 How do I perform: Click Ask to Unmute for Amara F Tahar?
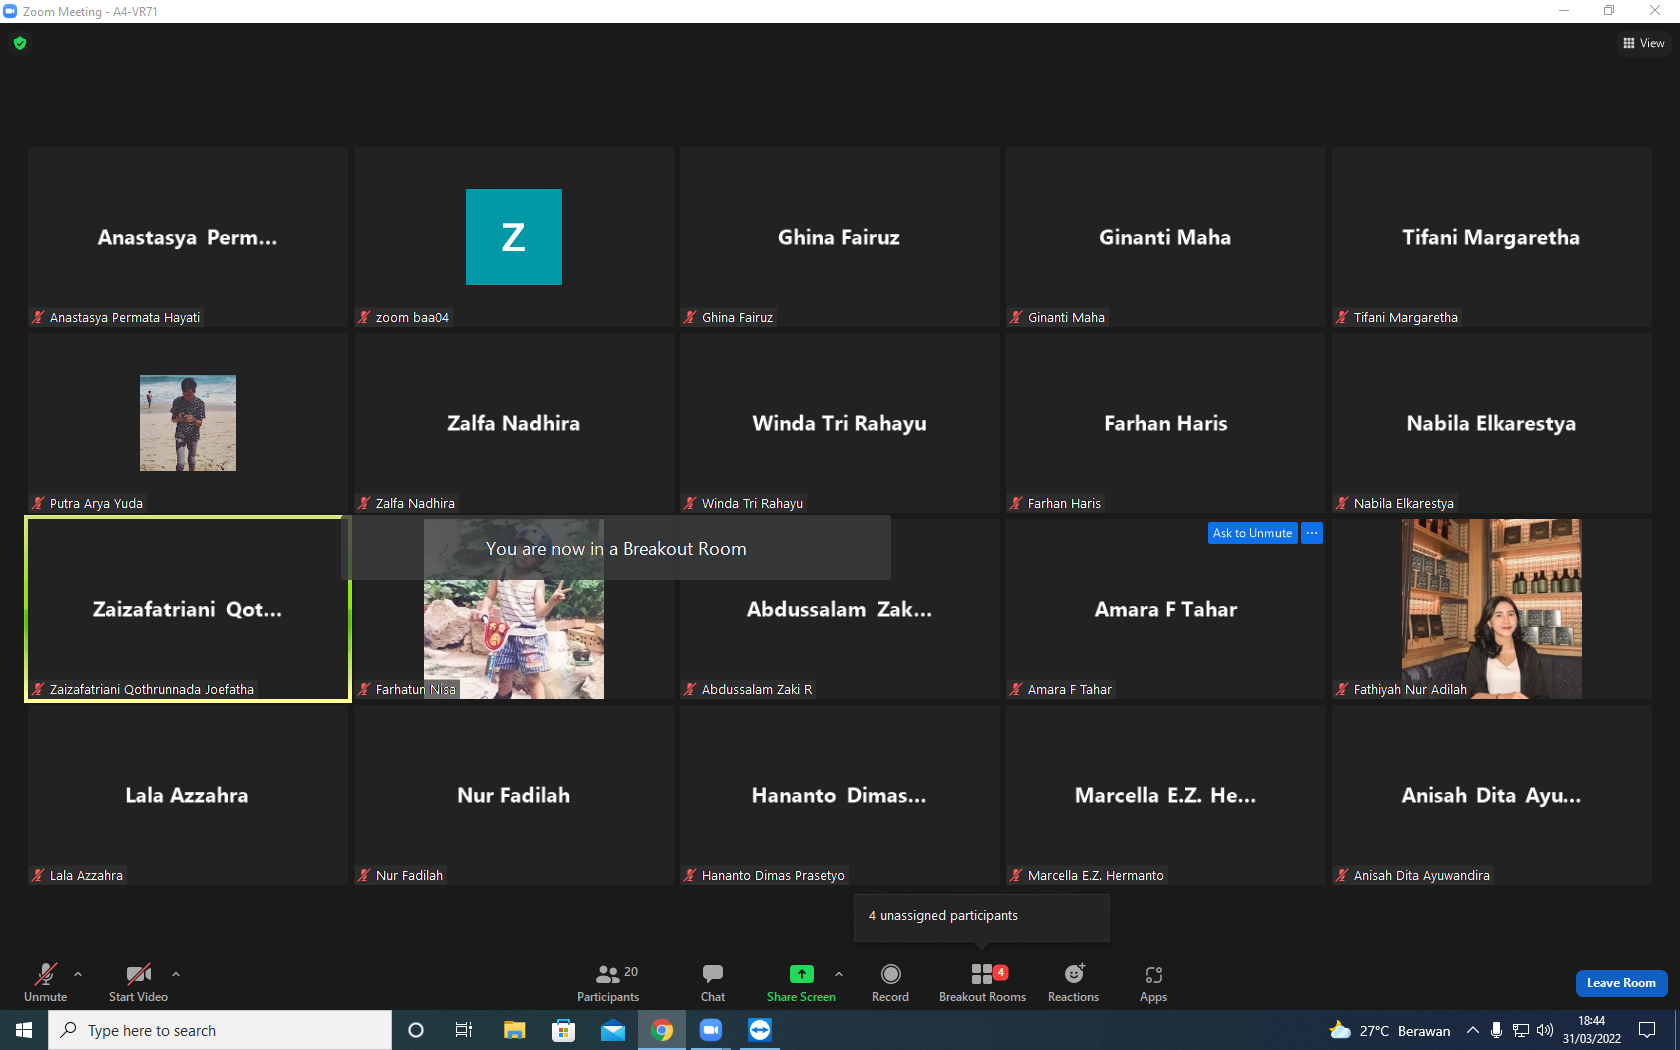[x=1252, y=533]
